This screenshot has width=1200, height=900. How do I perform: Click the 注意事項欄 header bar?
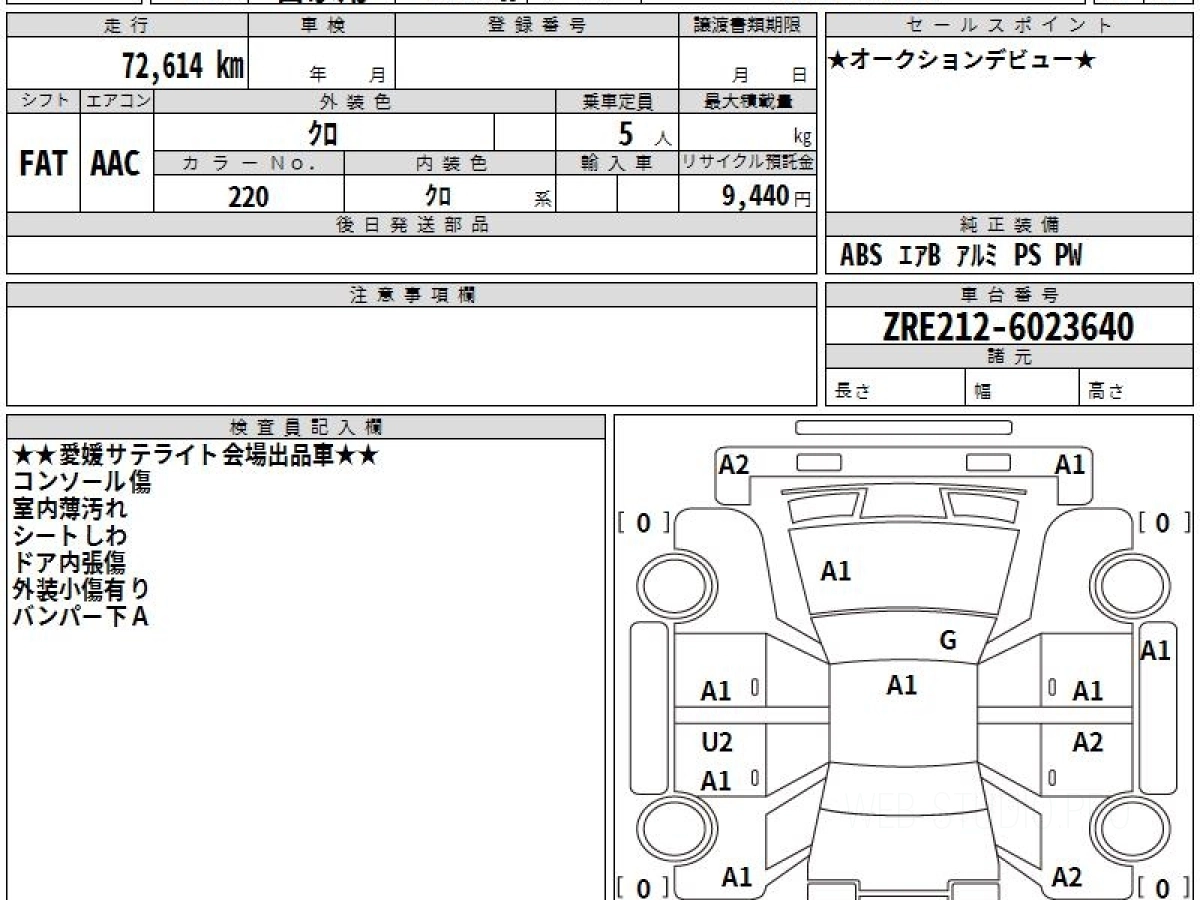click(412, 295)
